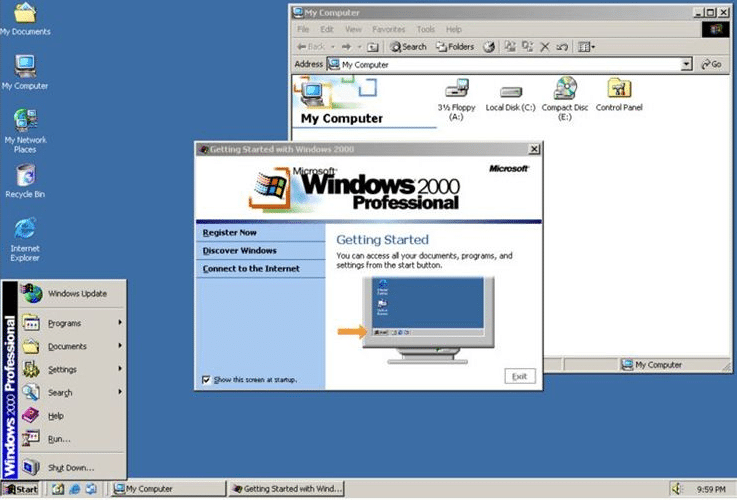Open the Edit menu in My Computer
This screenshot has height=500, width=737.
coord(327,29)
